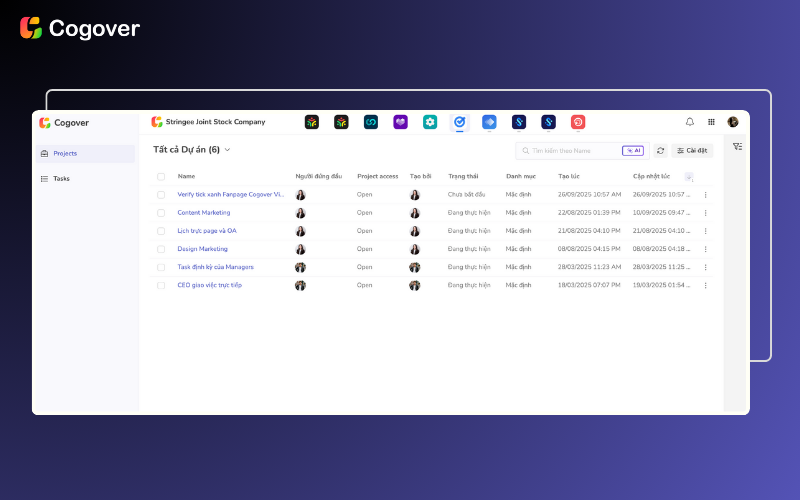Tick the checkbox for Design Marketing

coord(161,249)
